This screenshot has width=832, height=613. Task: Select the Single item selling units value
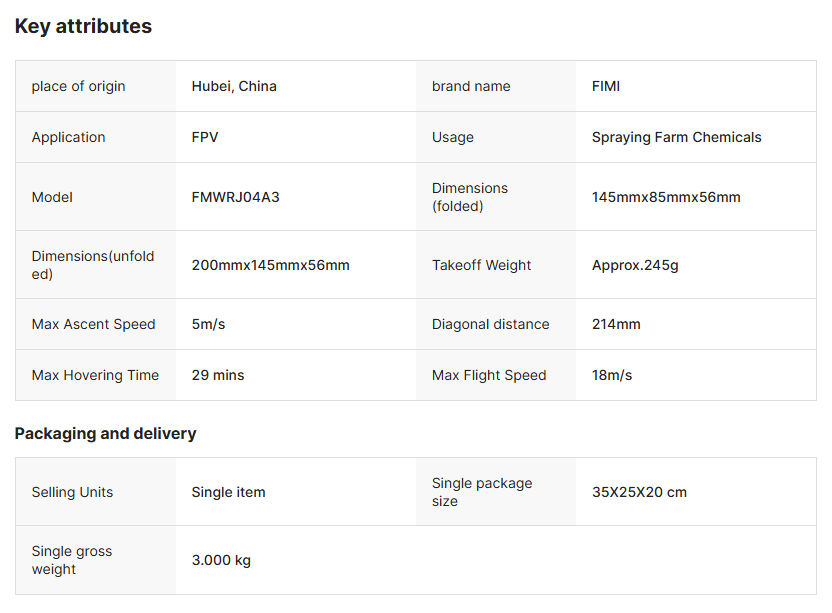pyautogui.click(x=228, y=492)
